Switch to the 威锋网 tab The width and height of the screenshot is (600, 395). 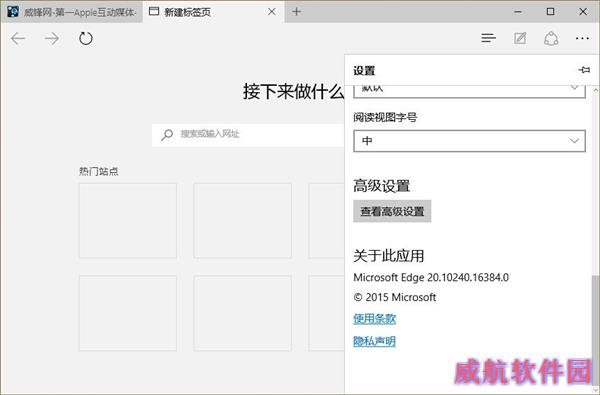(x=72, y=12)
